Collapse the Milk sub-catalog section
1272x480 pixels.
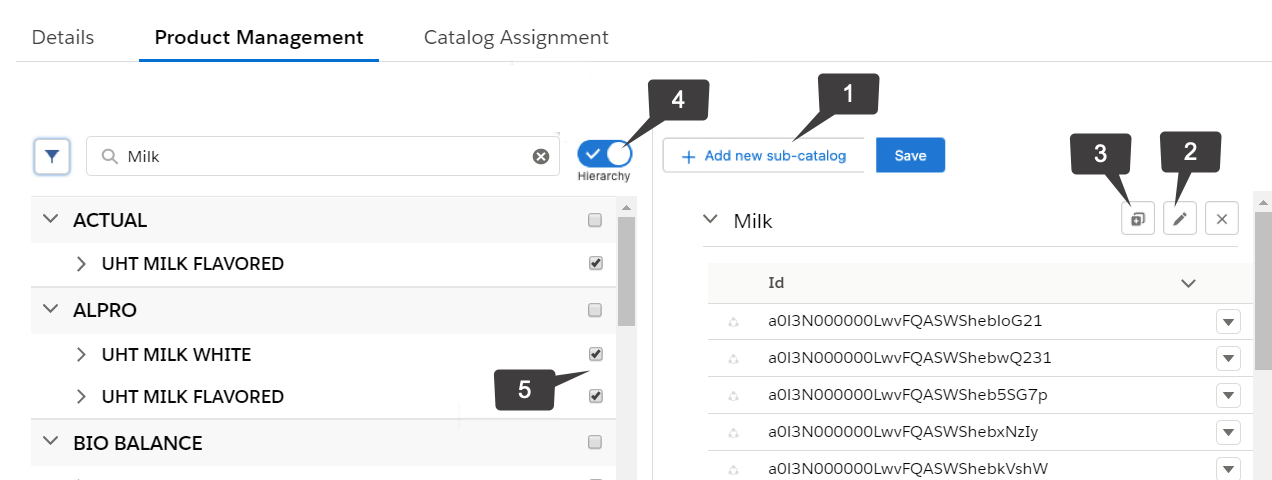tap(710, 219)
